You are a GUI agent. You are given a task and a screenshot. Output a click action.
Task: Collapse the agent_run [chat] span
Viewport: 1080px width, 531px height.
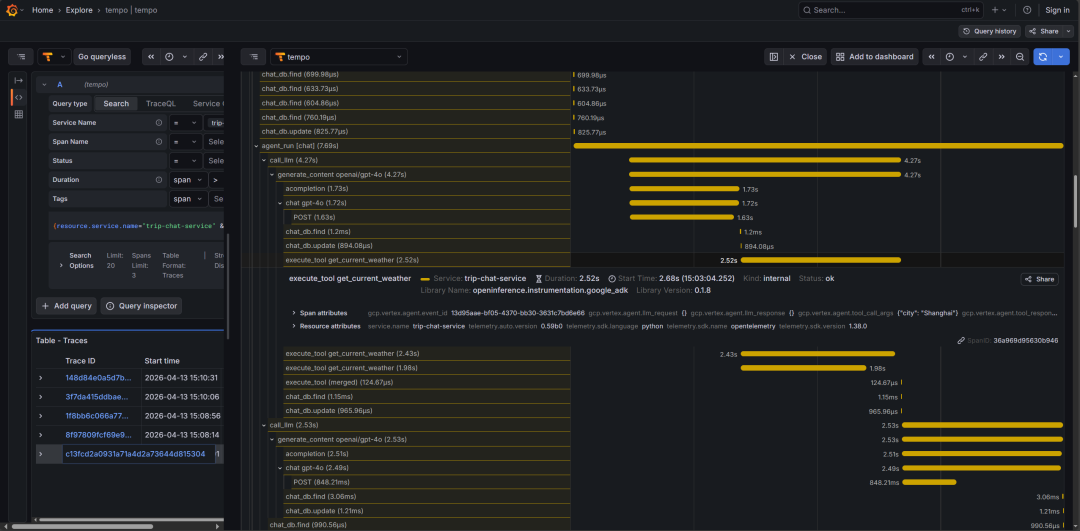(x=256, y=146)
